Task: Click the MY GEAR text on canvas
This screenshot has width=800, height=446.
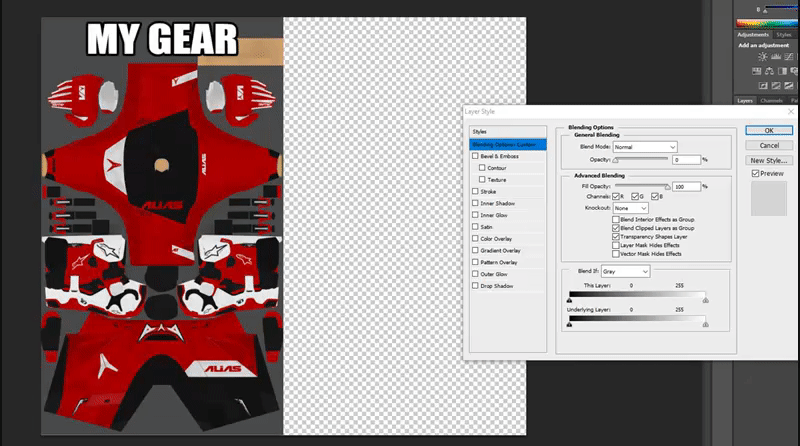Action: 162,39
